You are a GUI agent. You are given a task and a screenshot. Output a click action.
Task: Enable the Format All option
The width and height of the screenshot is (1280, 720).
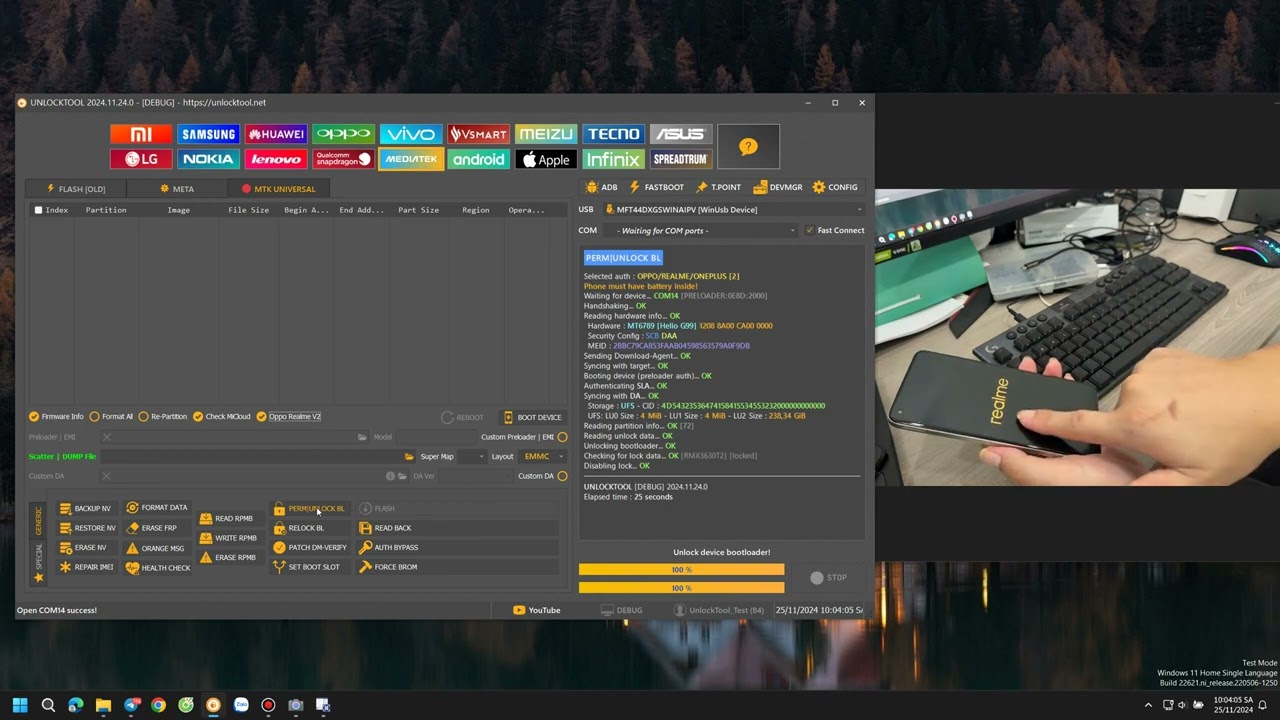[x=111, y=416]
